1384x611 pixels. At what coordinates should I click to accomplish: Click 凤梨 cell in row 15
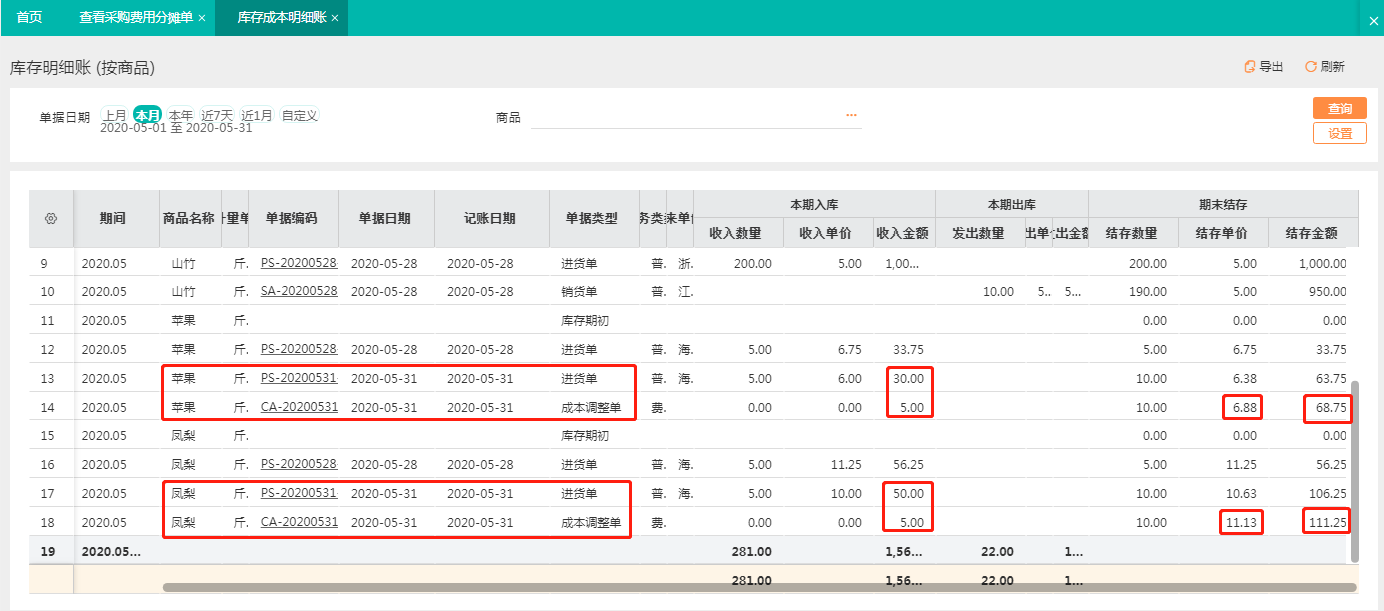pos(183,436)
